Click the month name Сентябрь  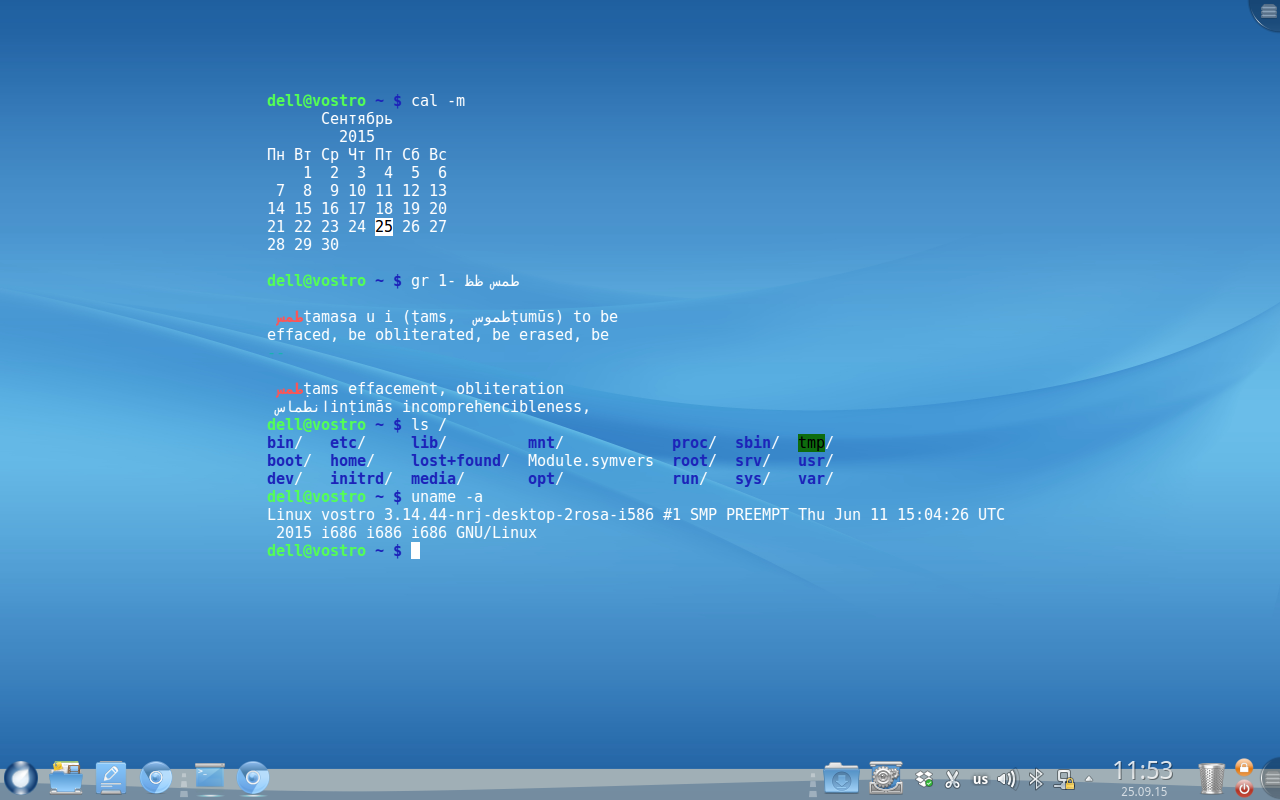pos(357,119)
